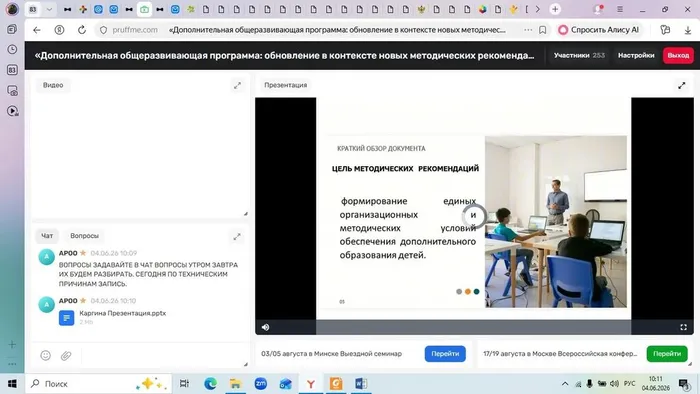The width and height of the screenshot is (700, 394).
Task: Click the red Выход button
Action: tap(678, 55)
